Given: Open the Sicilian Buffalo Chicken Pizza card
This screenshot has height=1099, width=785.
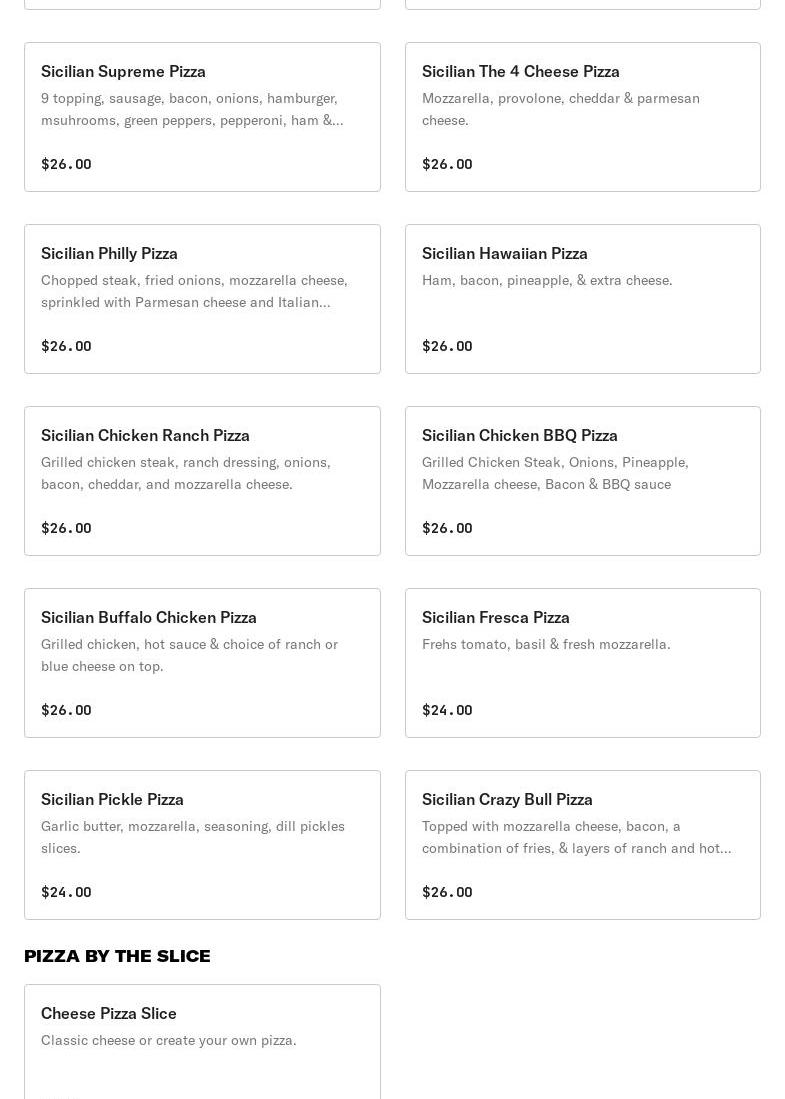Looking at the screenshot, I should [x=202, y=663].
